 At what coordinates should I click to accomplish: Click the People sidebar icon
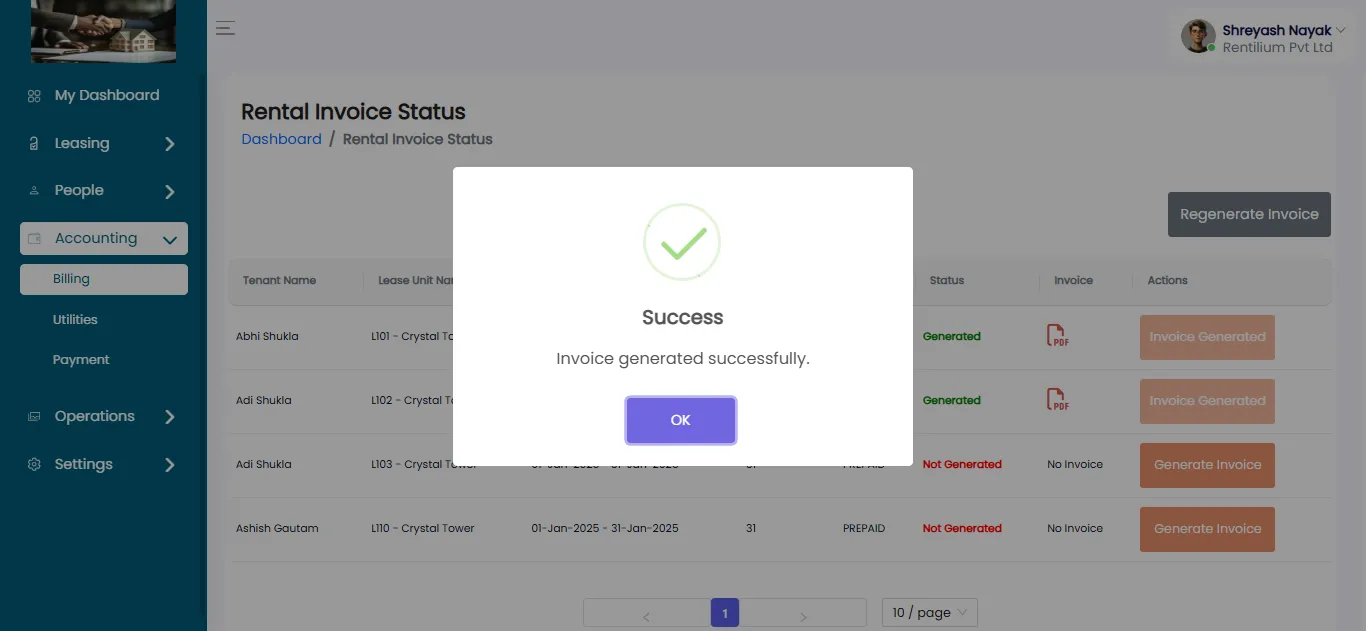(x=34, y=191)
